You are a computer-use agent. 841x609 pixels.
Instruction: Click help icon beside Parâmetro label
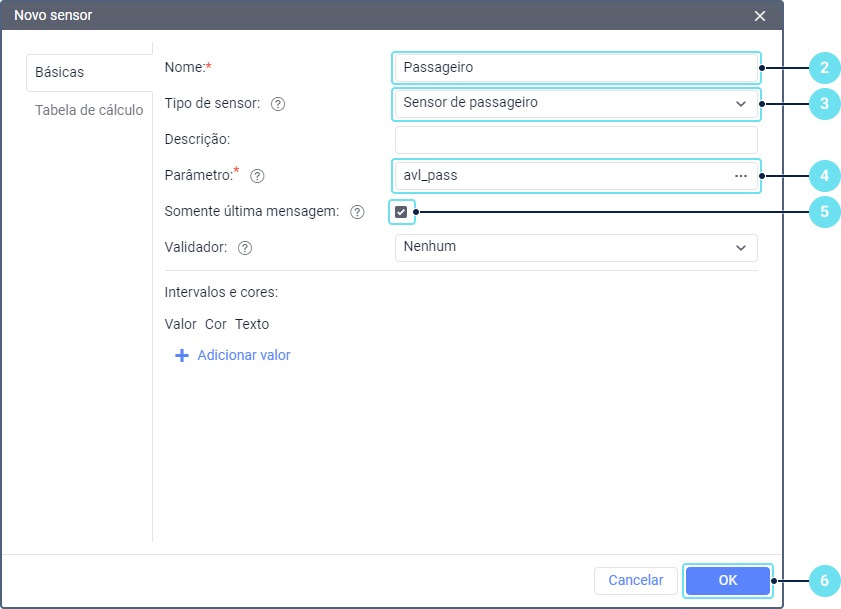(257, 176)
